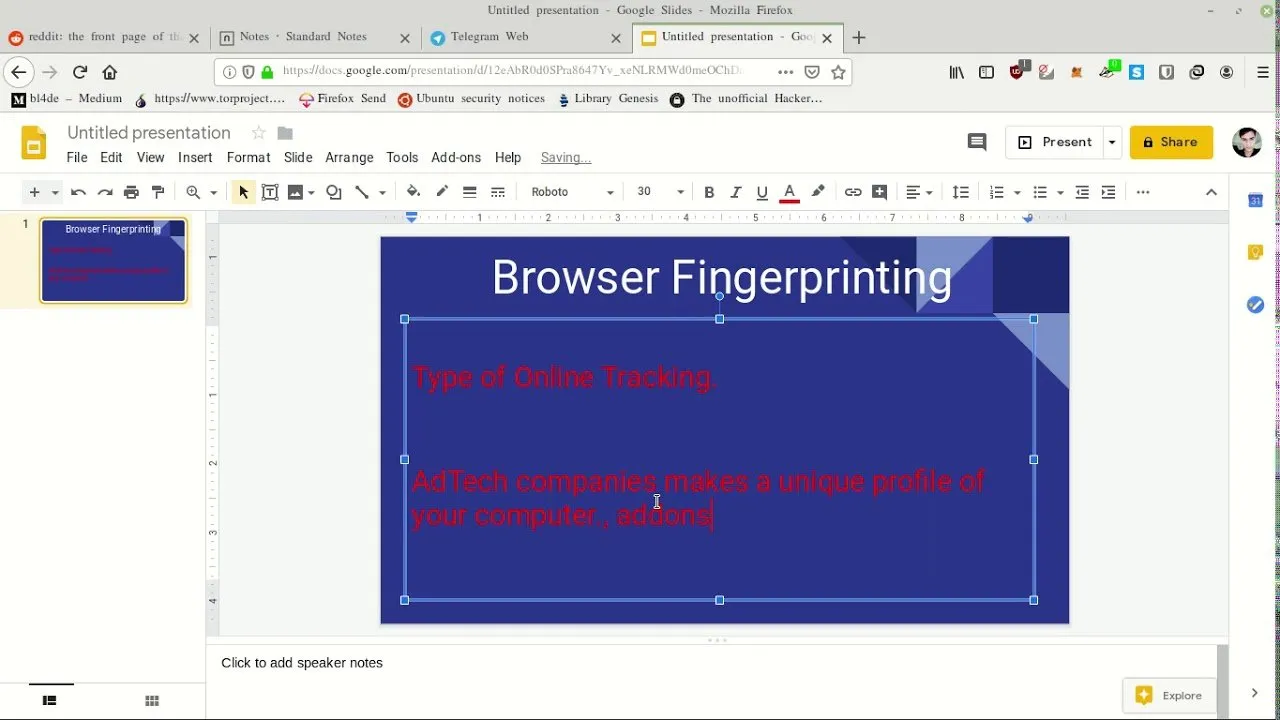
Task: Choose the Select arrow cursor tool
Action: coord(243,192)
